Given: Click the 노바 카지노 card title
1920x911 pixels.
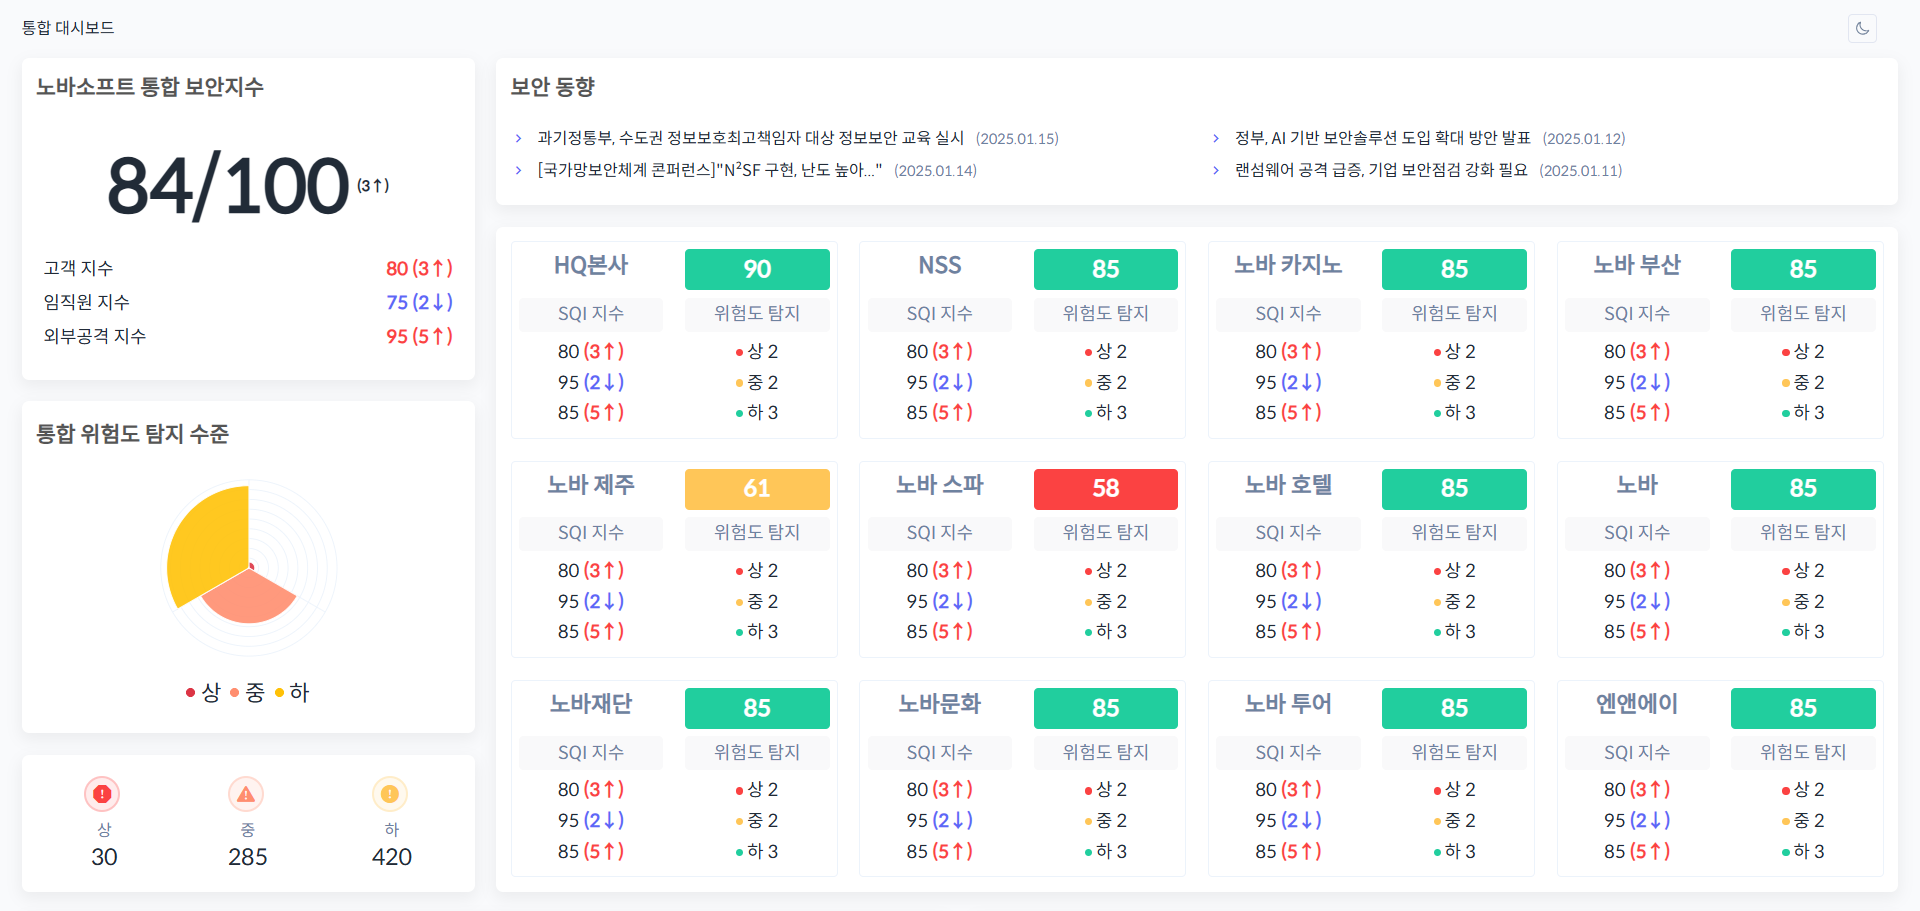Looking at the screenshot, I should [1288, 266].
